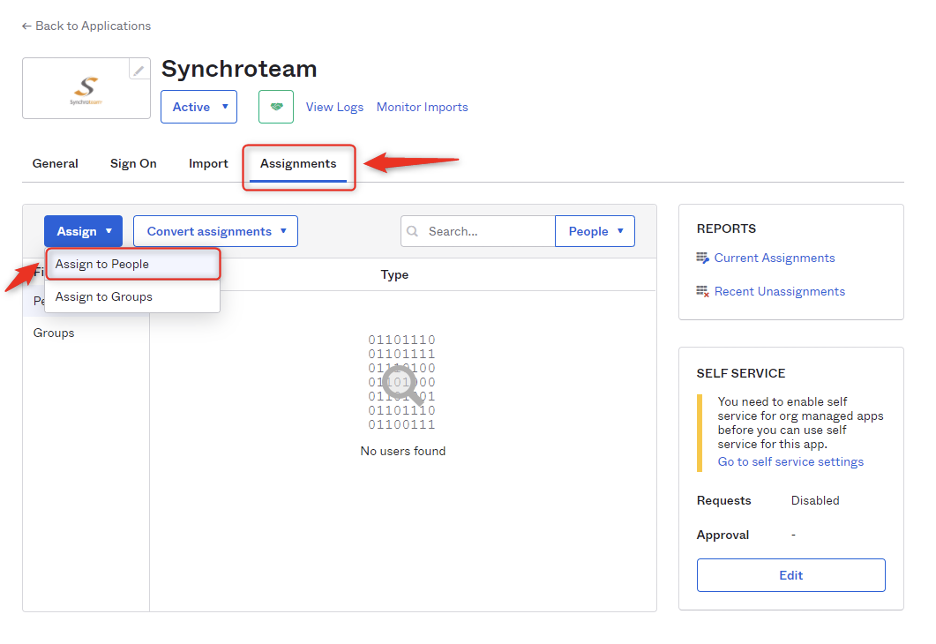Open the Monitor Imports link
936x644 pixels.
pos(422,107)
